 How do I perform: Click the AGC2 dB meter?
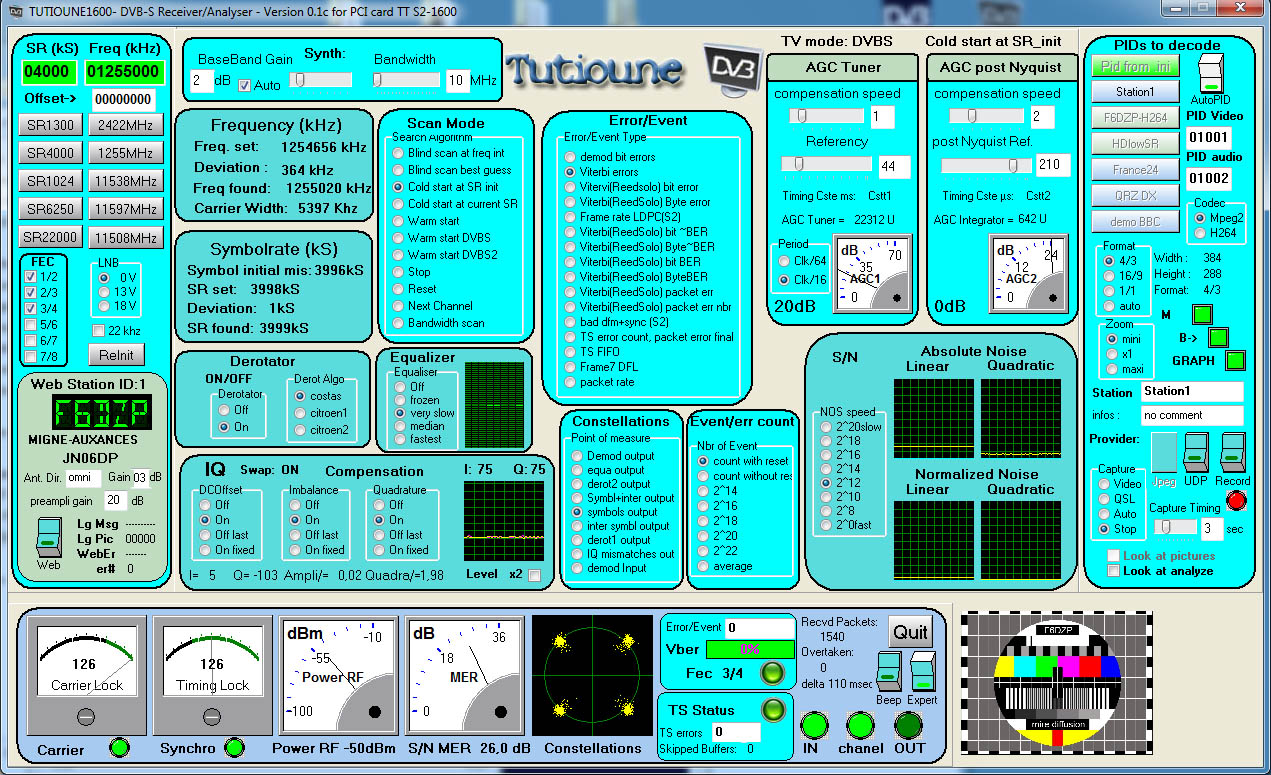[x=1029, y=273]
